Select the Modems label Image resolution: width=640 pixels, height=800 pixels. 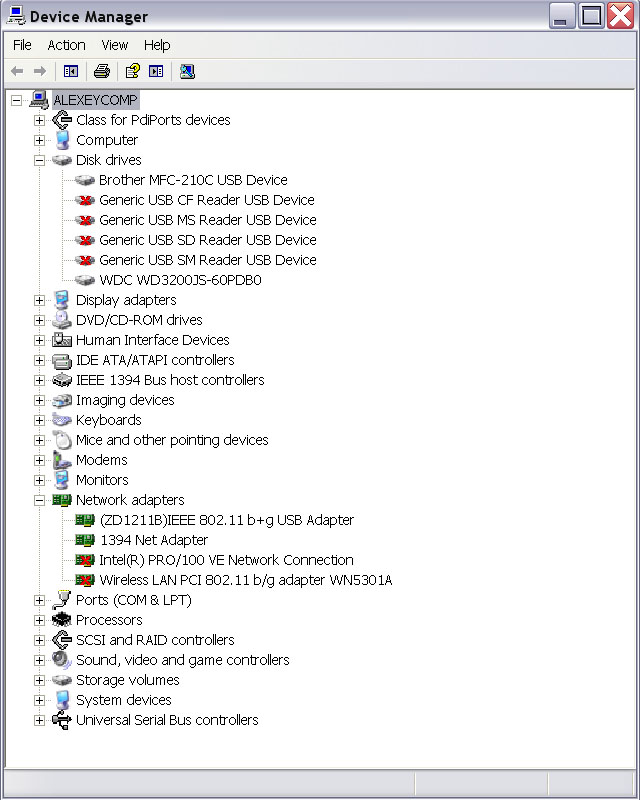point(102,460)
